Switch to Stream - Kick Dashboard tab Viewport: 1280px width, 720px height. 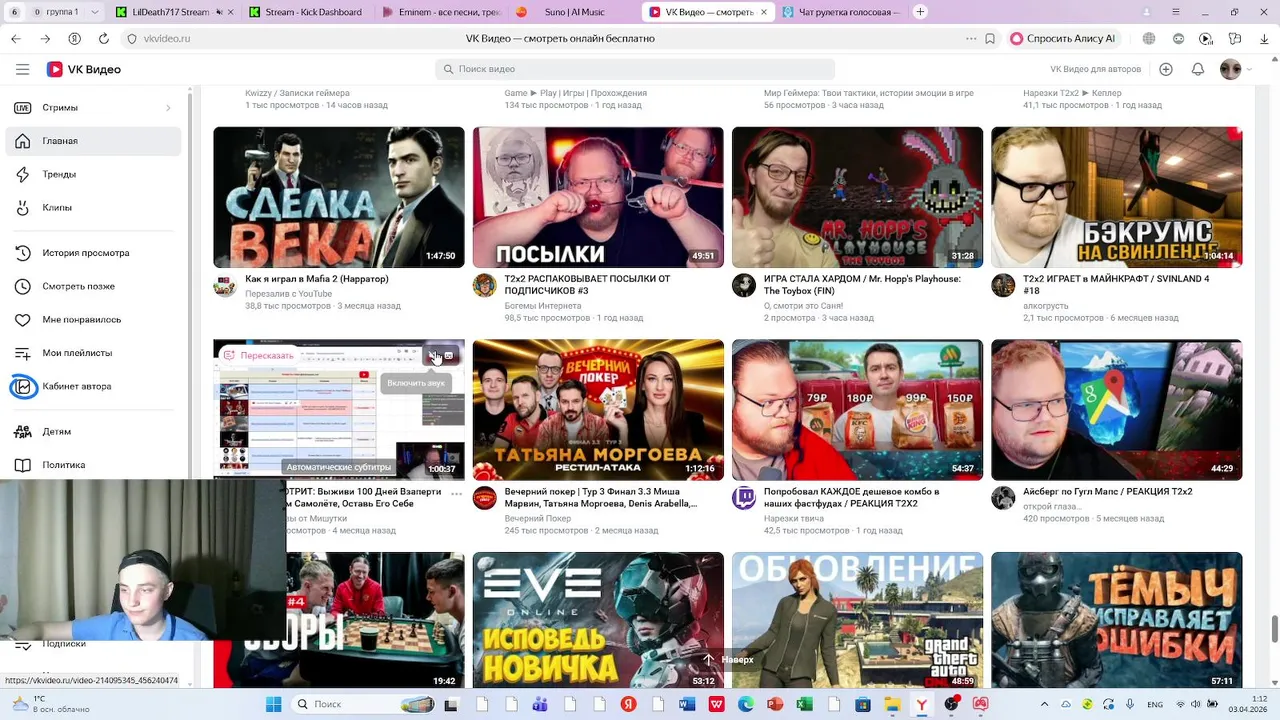(305, 12)
